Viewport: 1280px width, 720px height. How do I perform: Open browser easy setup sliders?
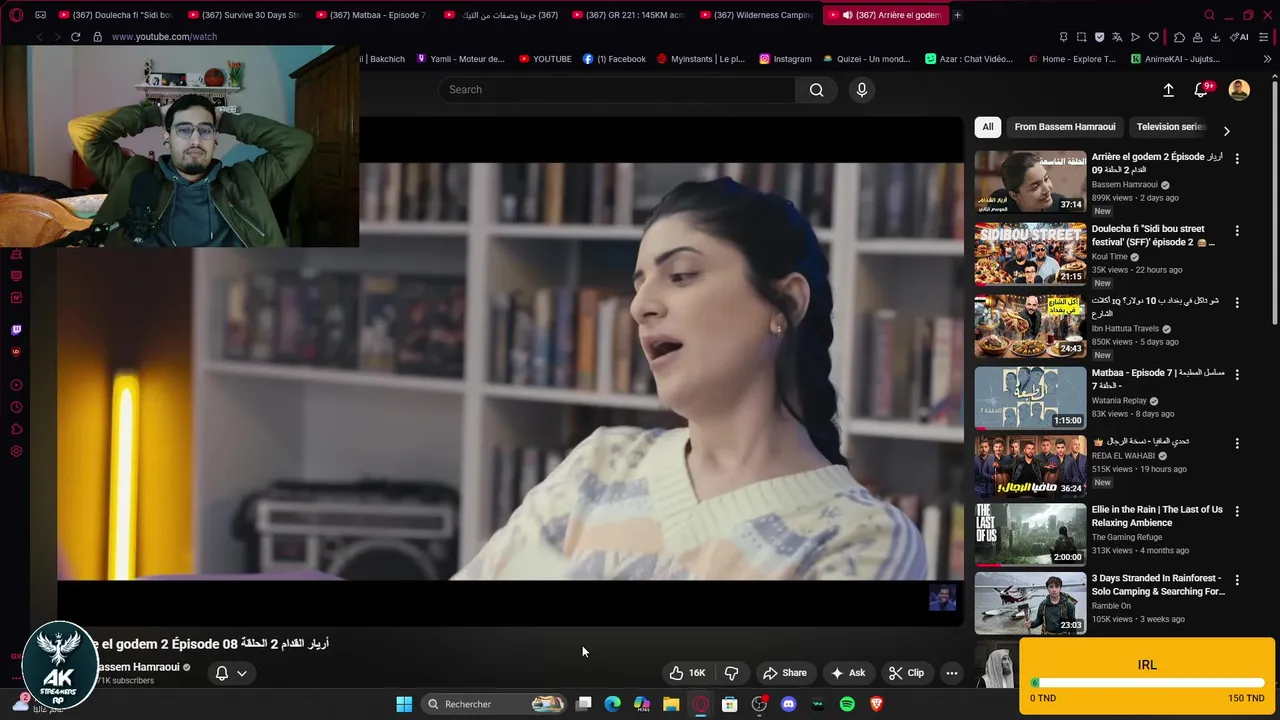tap(1265, 37)
